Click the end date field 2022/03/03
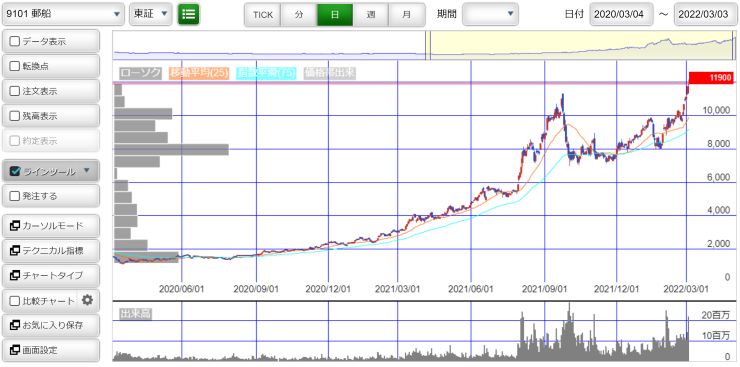The width and height of the screenshot is (740, 367). point(706,15)
